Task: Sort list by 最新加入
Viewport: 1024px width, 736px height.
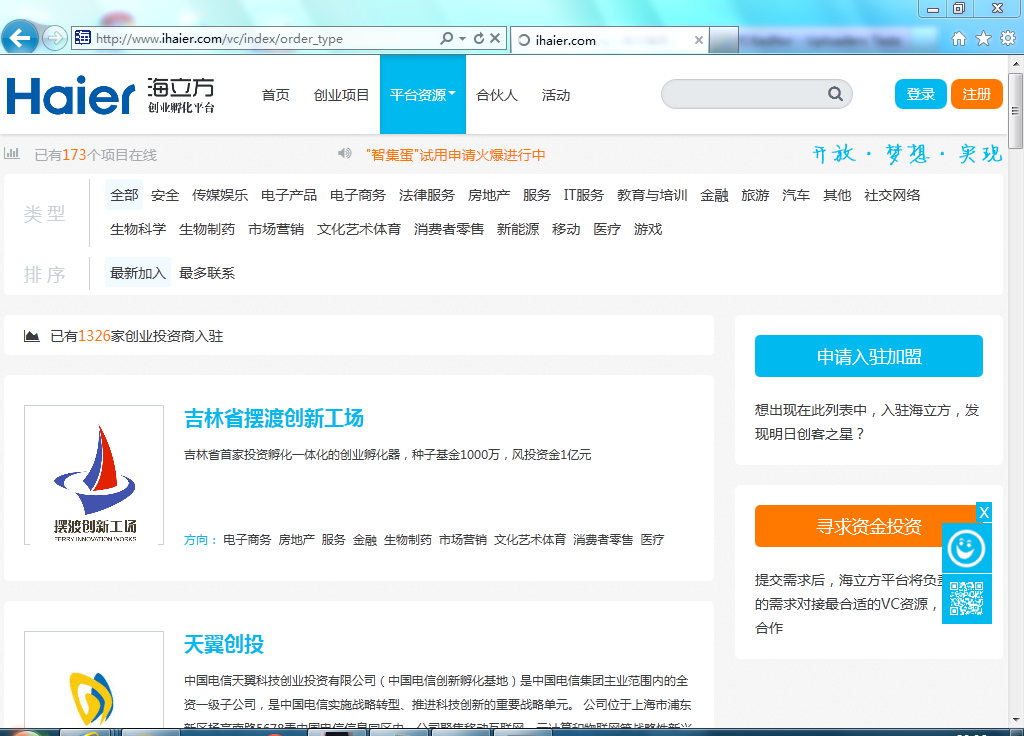Action: (138, 273)
